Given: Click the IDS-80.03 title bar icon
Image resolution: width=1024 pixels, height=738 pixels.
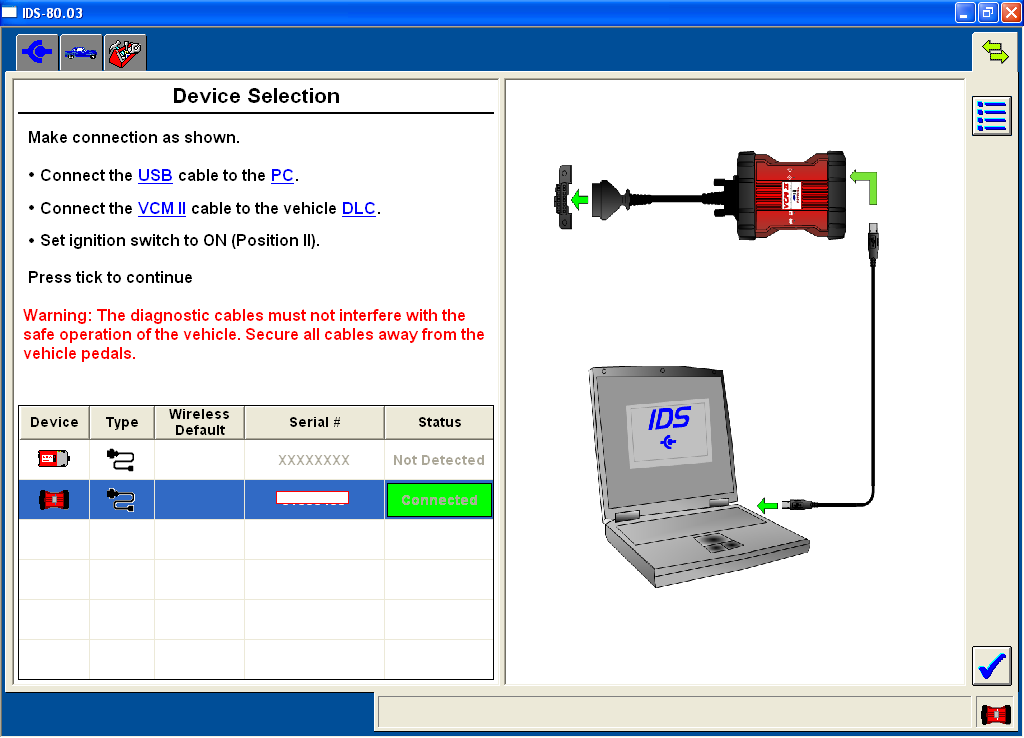Looking at the screenshot, I should 9,12.
